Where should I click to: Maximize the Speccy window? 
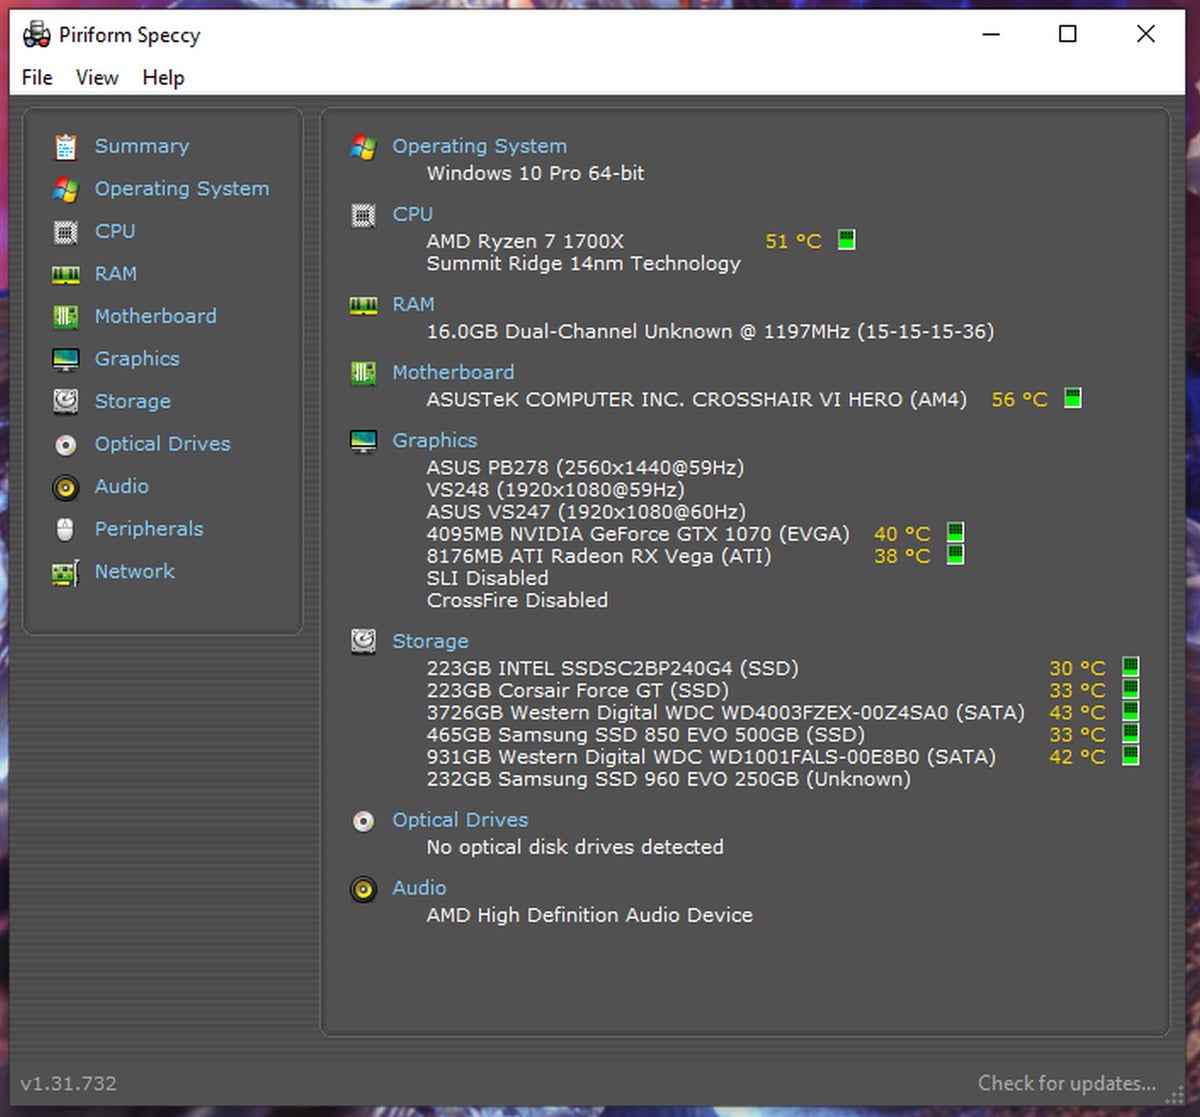(x=1068, y=34)
